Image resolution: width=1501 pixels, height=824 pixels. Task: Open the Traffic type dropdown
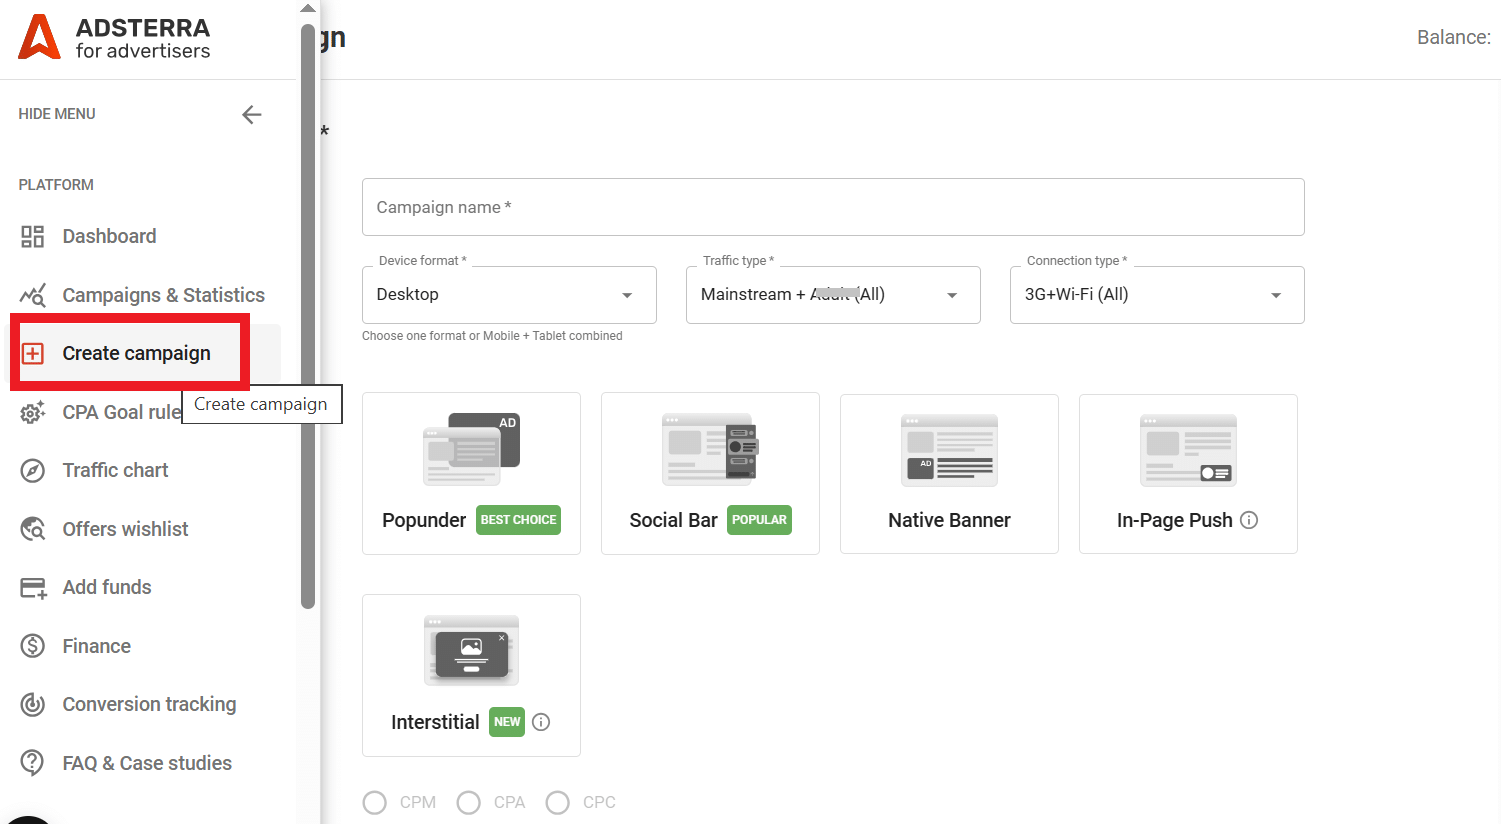pyautogui.click(x=833, y=295)
